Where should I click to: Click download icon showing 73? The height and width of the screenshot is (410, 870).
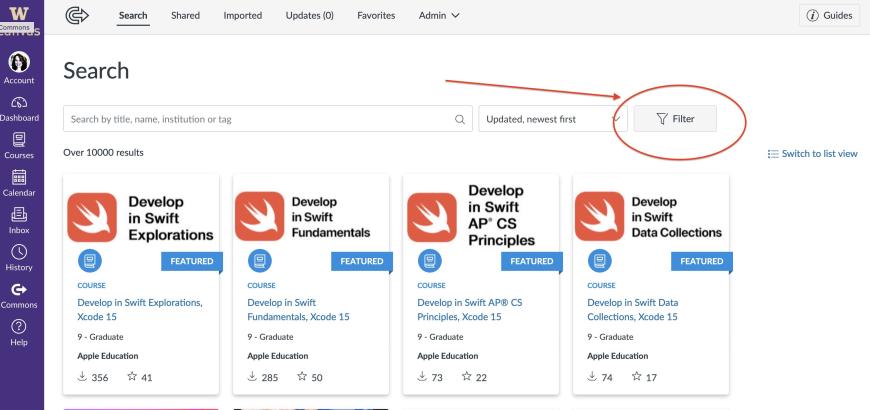pyautogui.click(x=422, y=377)
